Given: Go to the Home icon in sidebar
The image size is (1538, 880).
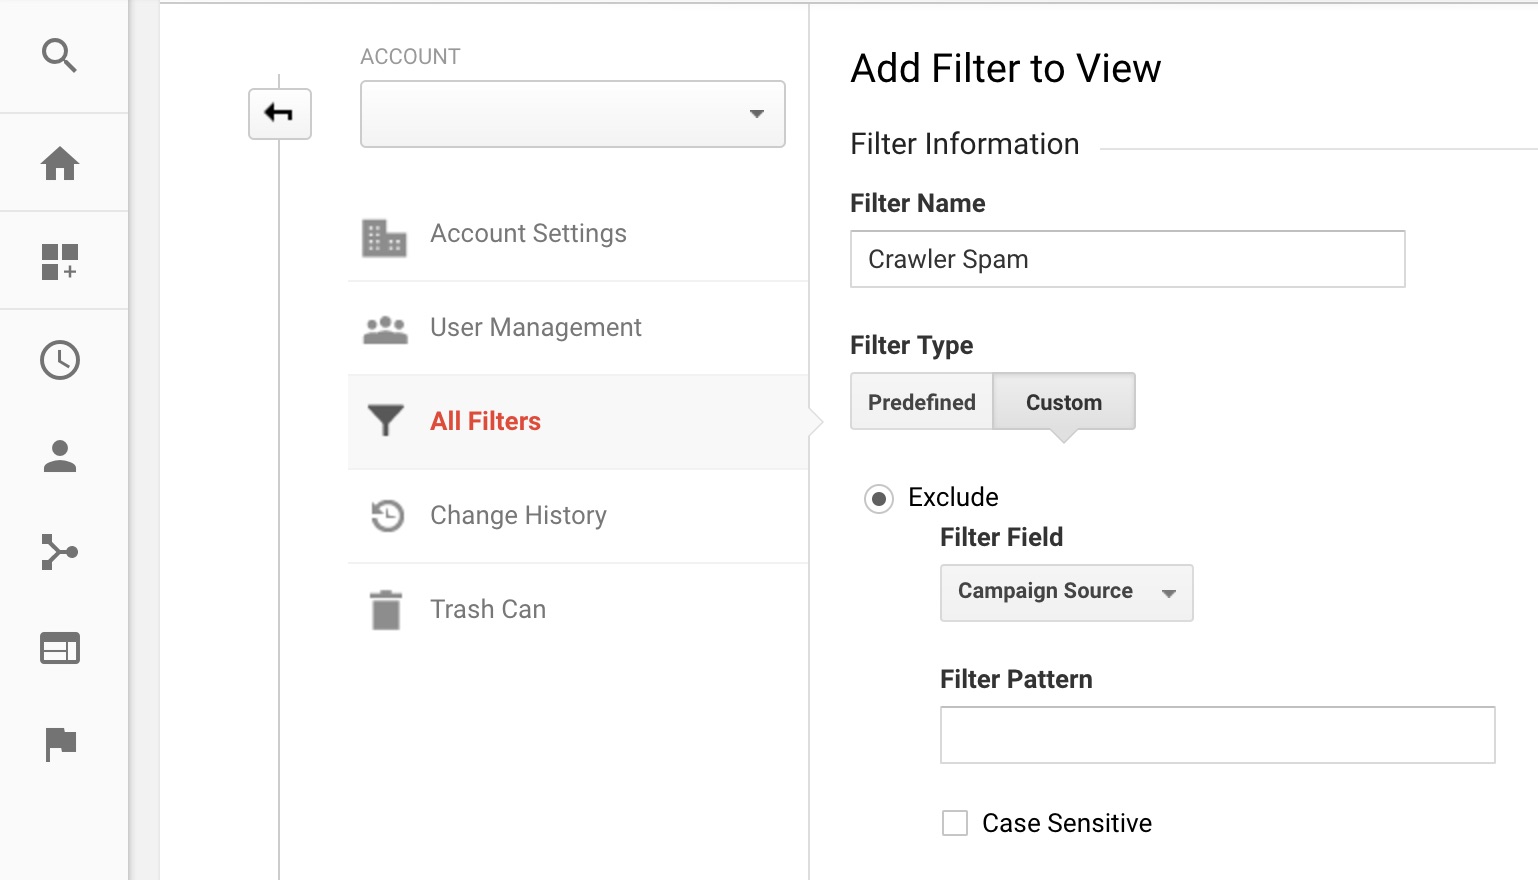Looking at the screenshot, I should click(x=60, y=163).
